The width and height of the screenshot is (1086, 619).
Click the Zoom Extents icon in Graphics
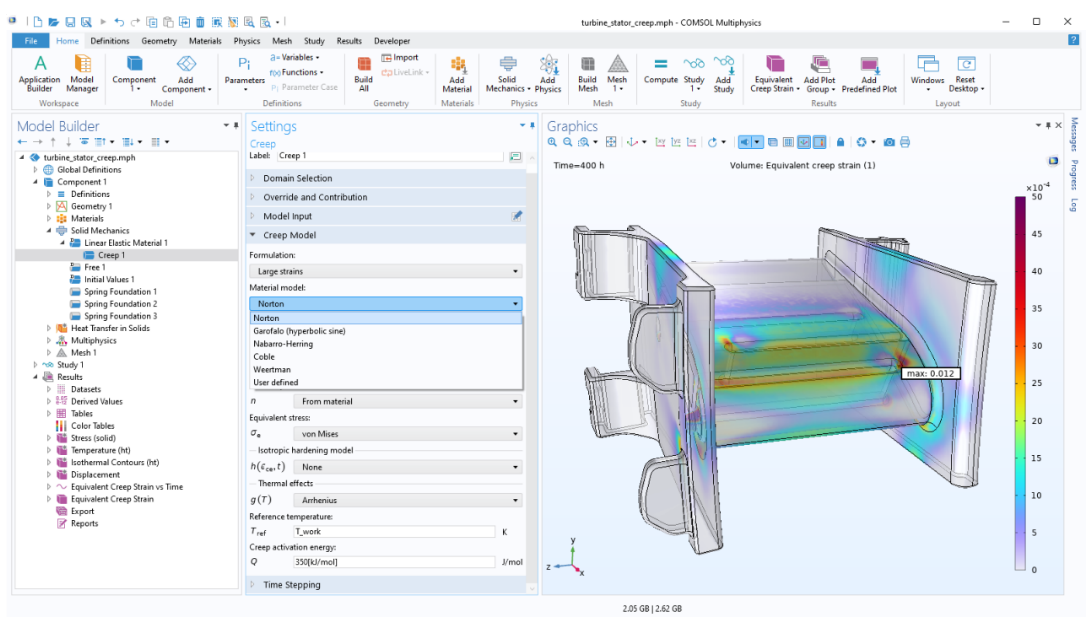(x=611, y=142)
